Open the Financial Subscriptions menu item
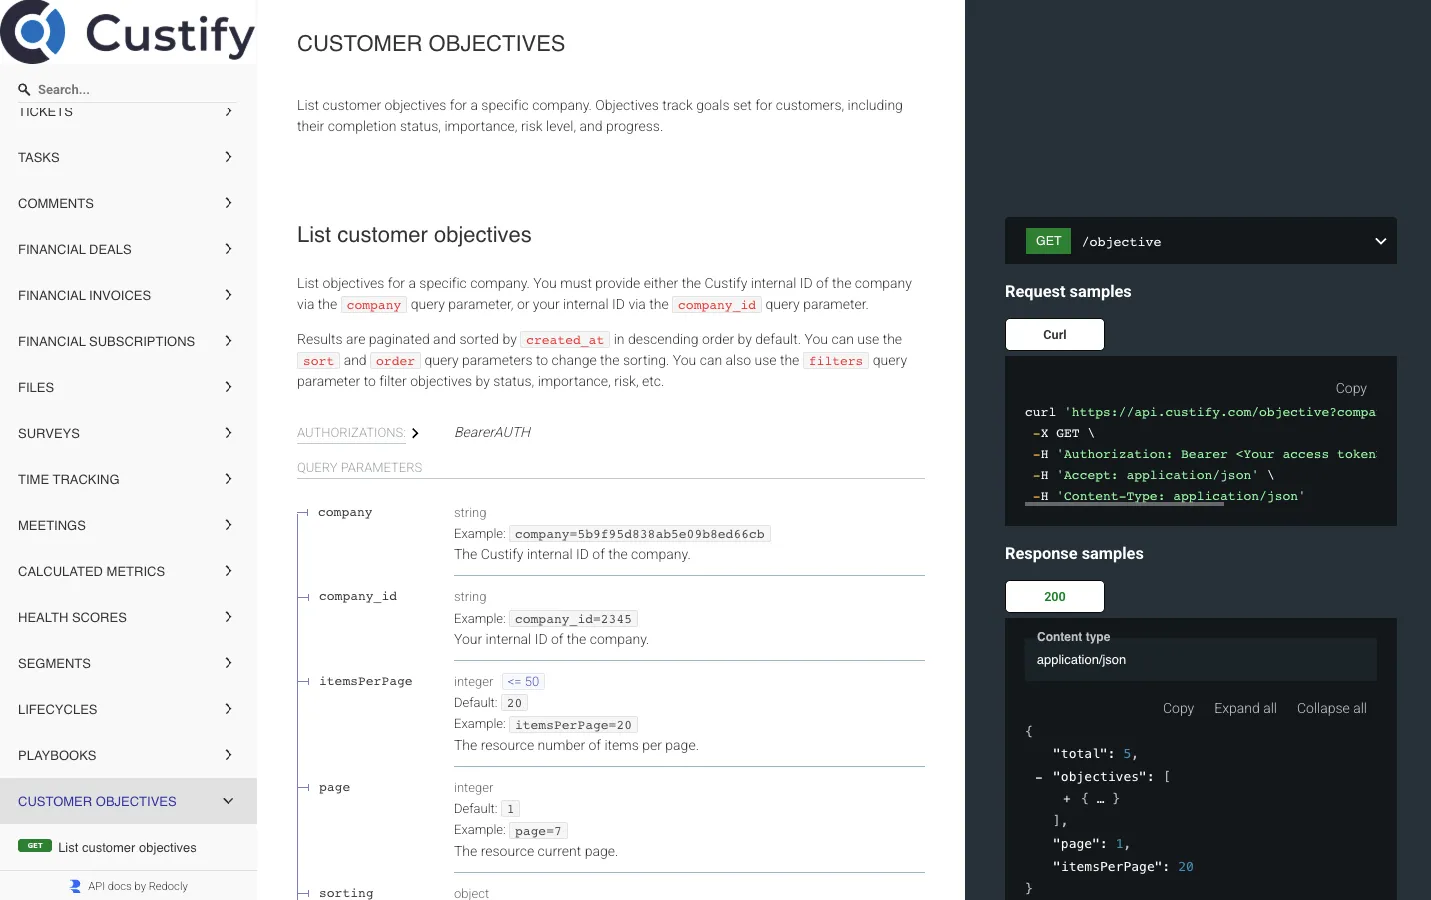 [128, 341]
